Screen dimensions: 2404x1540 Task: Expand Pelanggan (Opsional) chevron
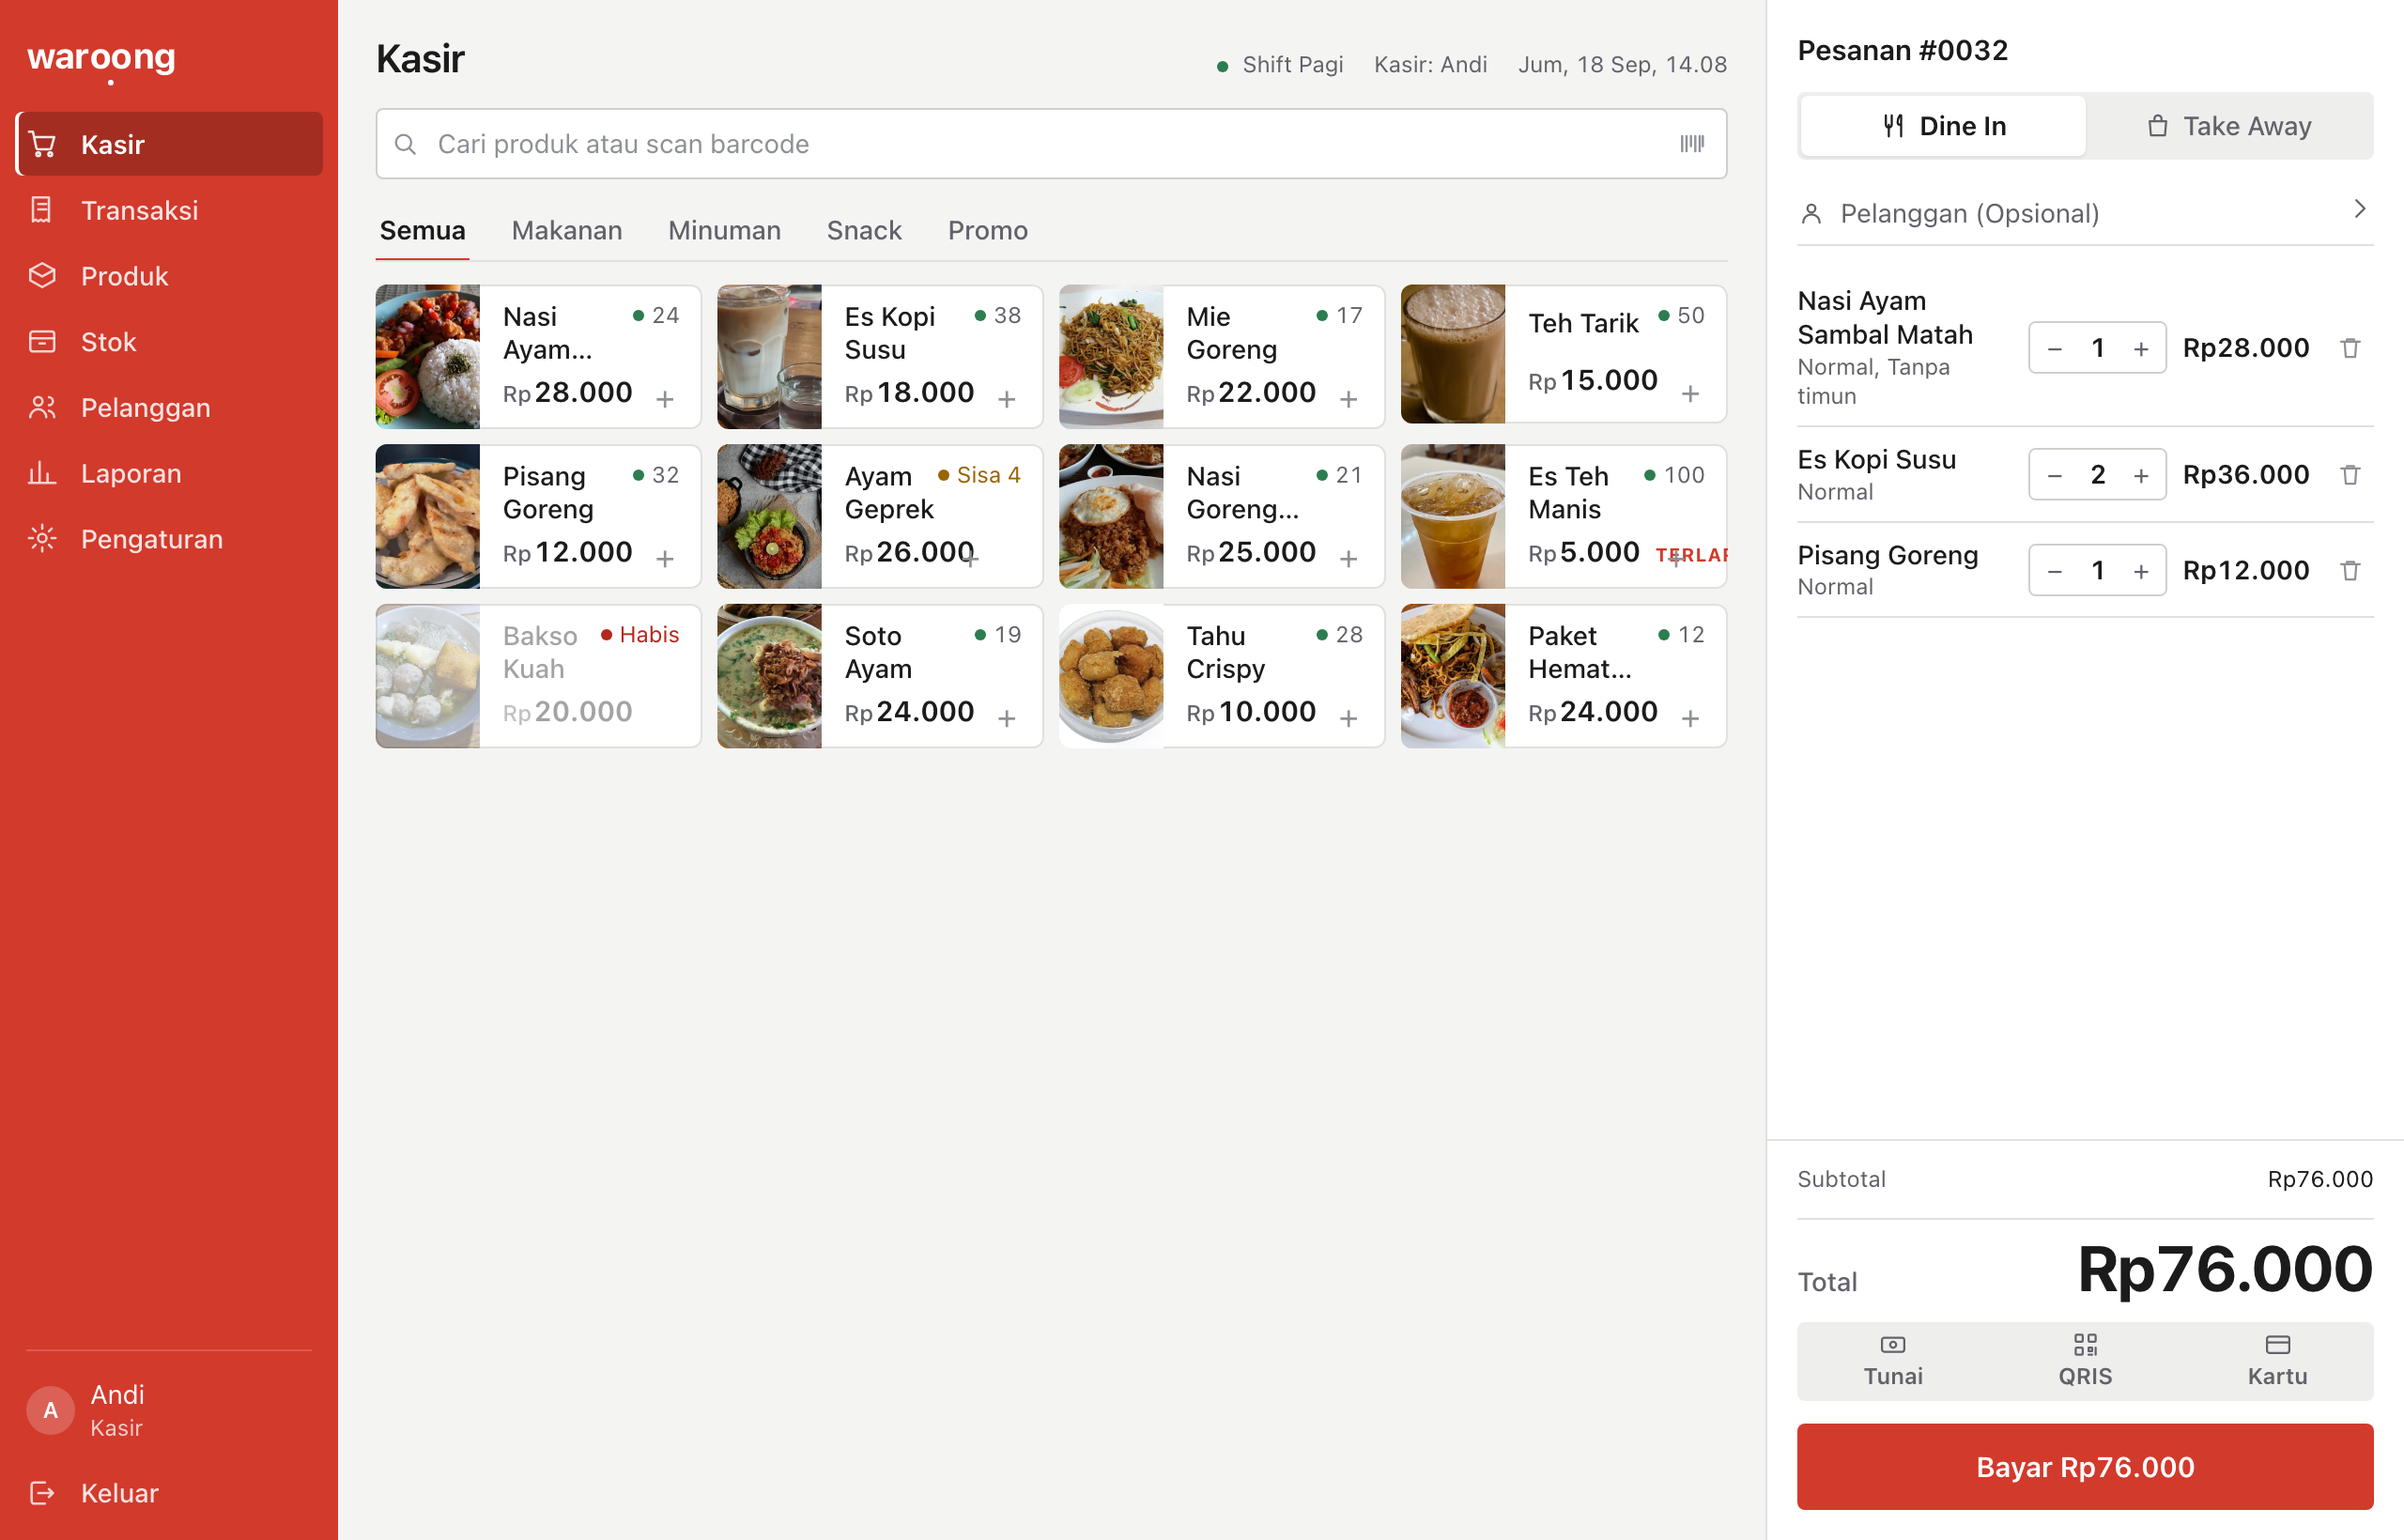point(2360,209)
